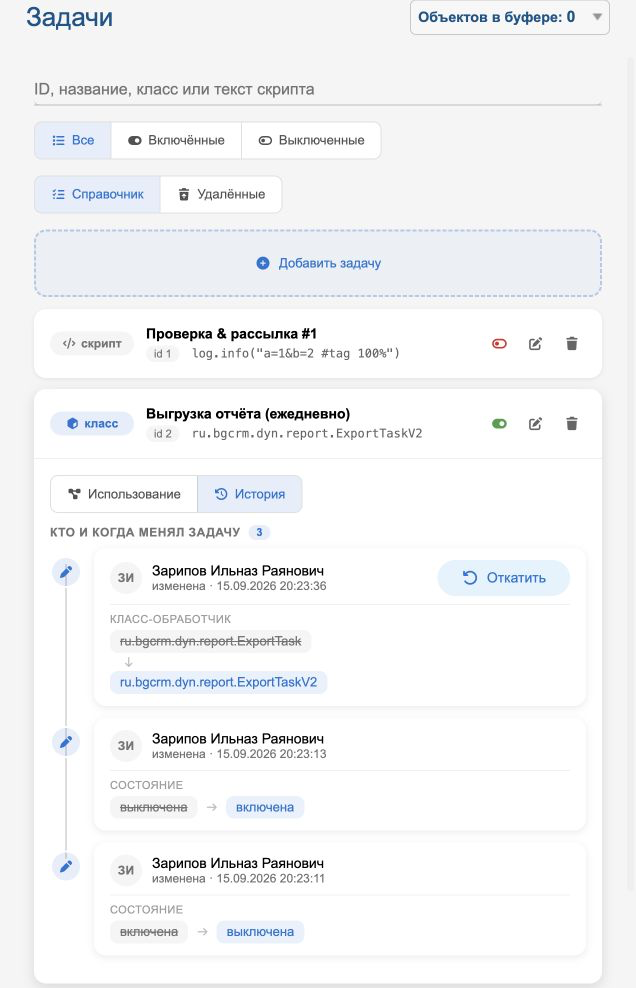Screen dimensions: 636x988
Task: Open the Объектов в буфере dropdown
Action: click(509, 17)
